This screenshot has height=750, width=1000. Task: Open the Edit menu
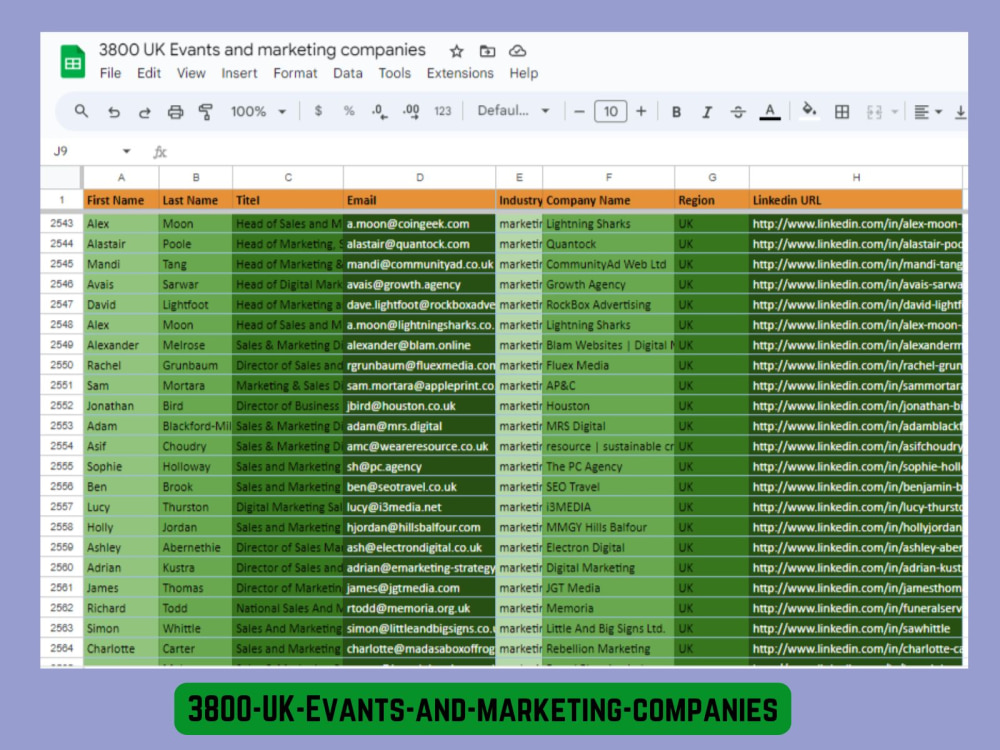[149, 73]
